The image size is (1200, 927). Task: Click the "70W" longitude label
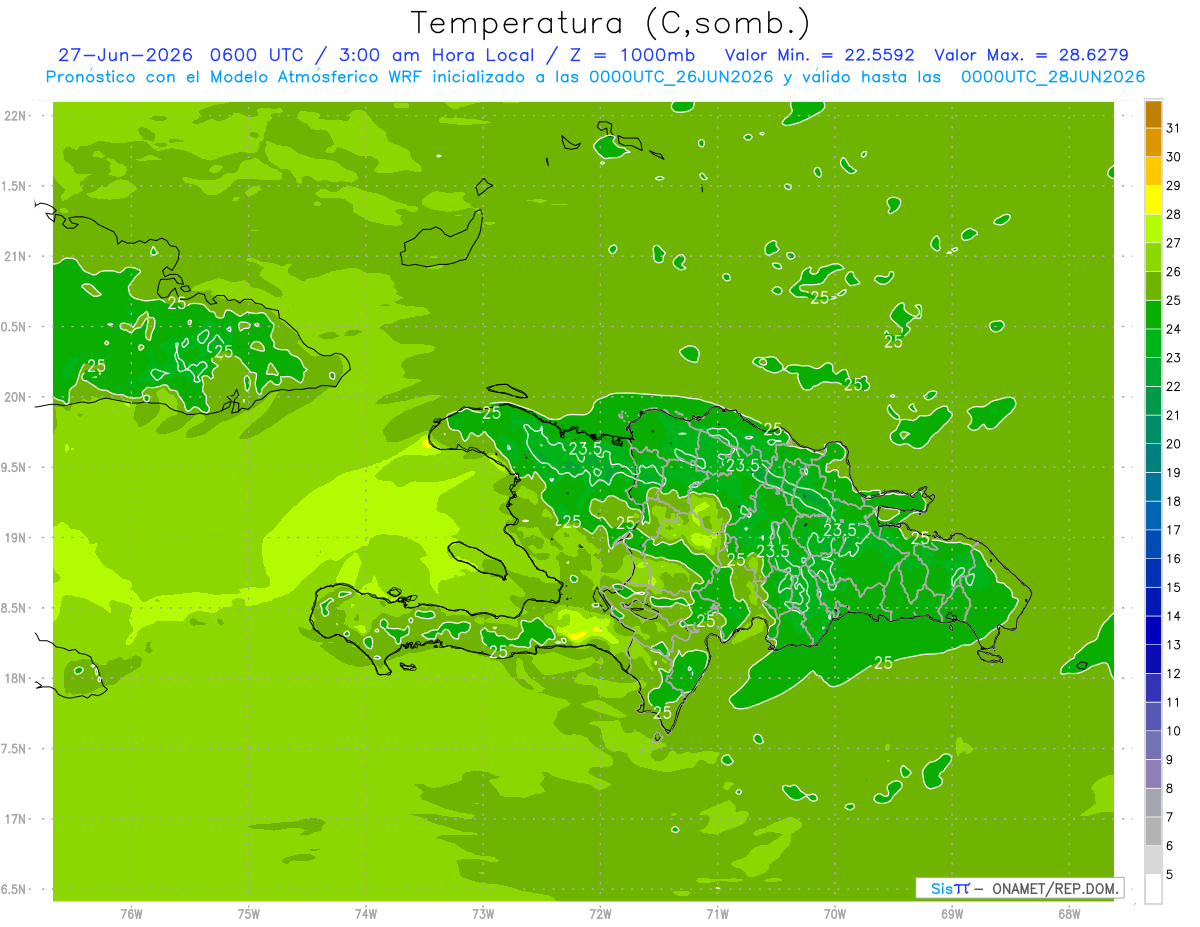(835, 914)
